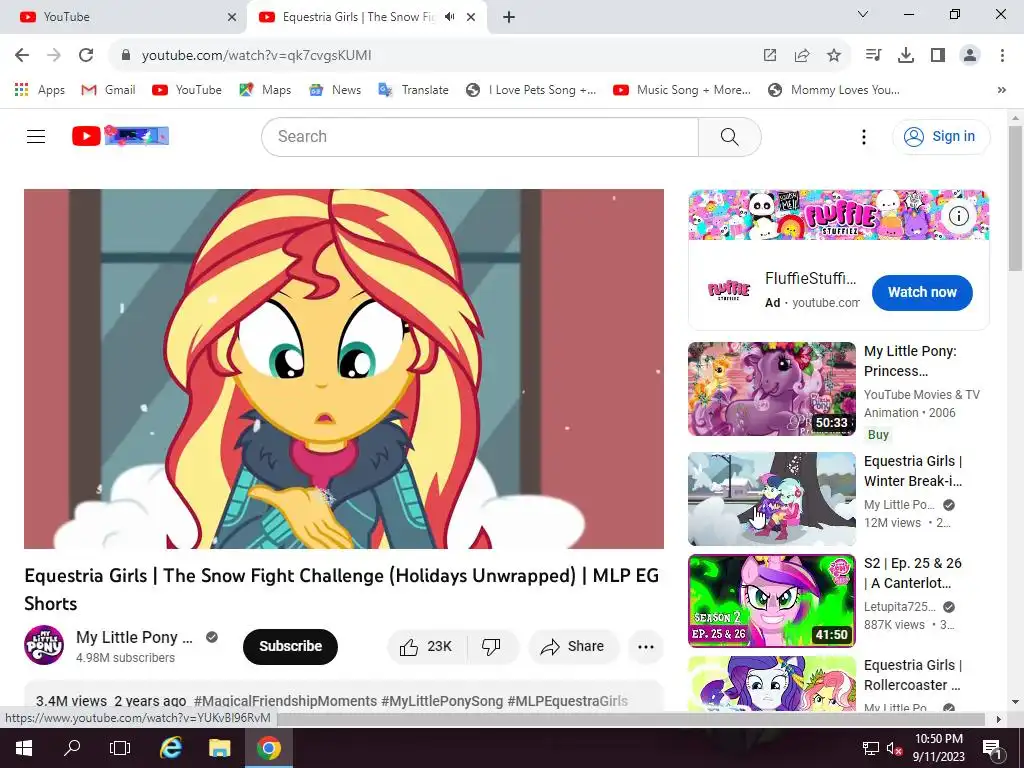Subscribe to My Little Pony channel
This screenshot has width=1024, height=768.
[291, 647]
